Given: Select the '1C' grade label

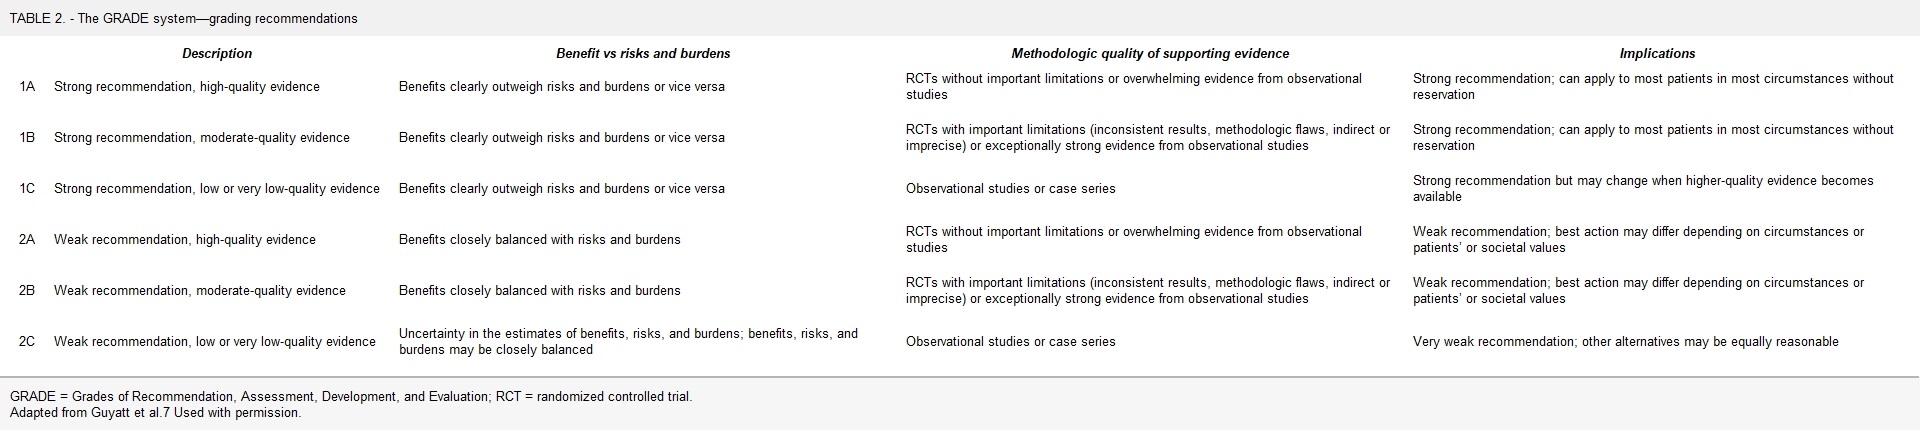Looking at the screenshot, I should pyautogui.click(x=27, y=189).
